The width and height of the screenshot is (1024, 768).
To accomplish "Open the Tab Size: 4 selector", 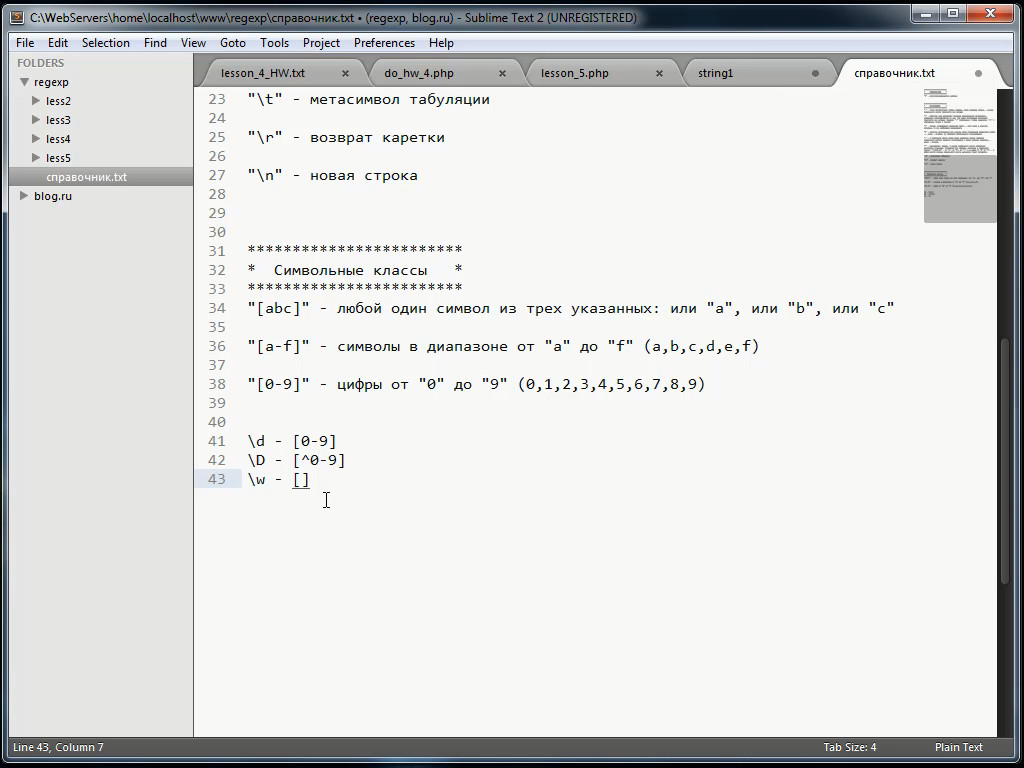I will (x=850, y=747).
